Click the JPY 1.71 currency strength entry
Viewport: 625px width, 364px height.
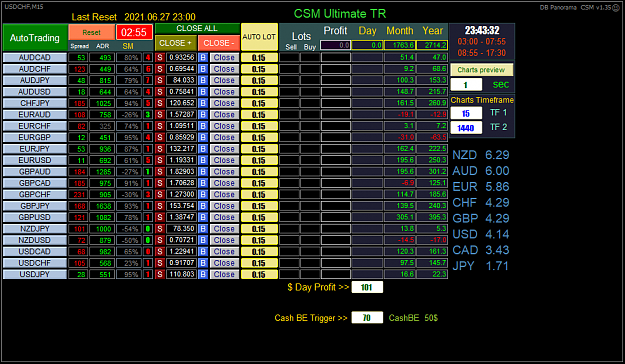point(481,266)
